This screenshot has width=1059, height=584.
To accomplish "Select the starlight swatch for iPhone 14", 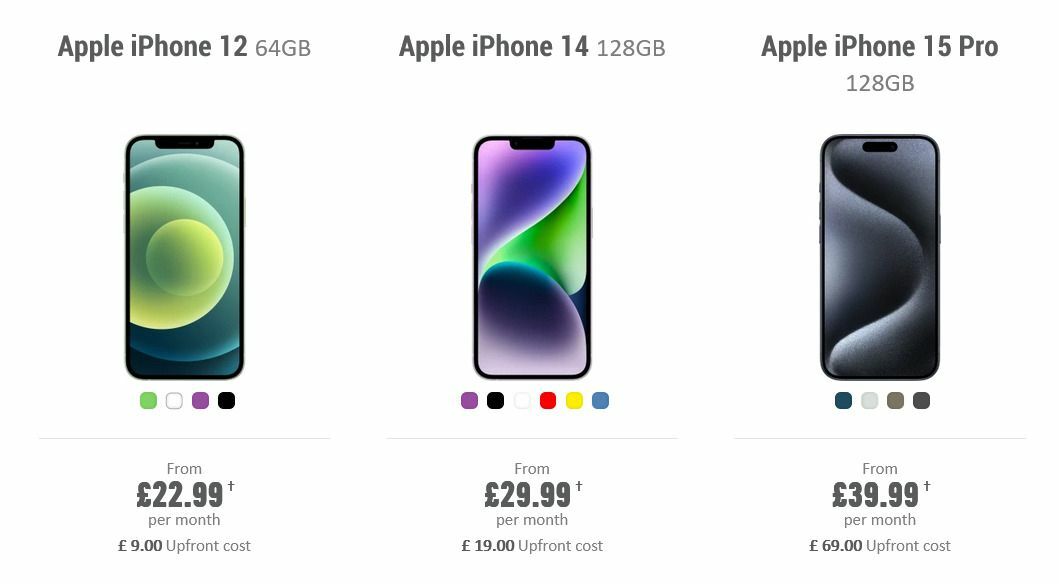I will pyautogui.click(x=521, y=401).
